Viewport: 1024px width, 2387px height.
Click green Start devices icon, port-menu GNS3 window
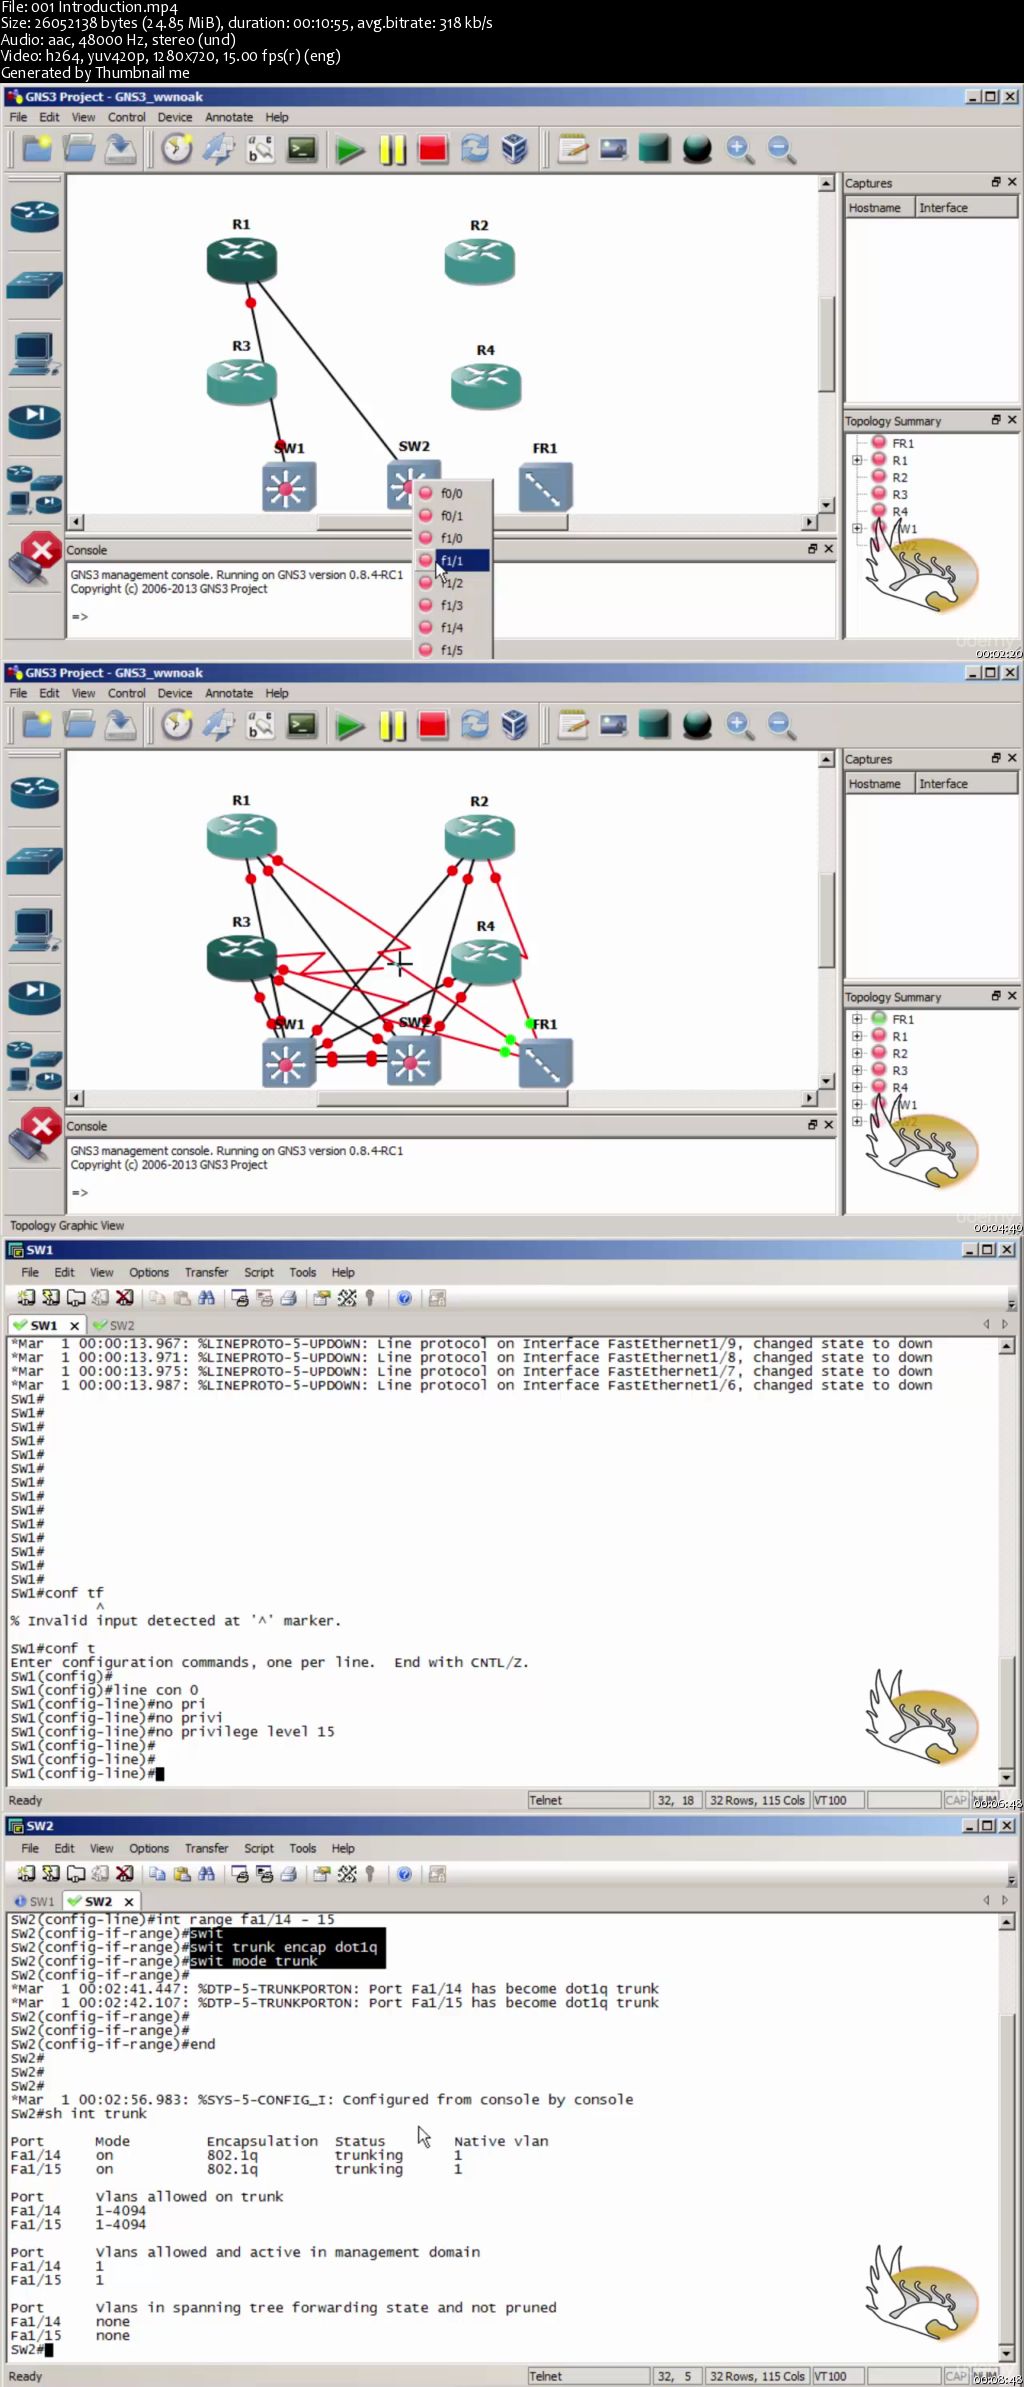(x=349, y=150)
